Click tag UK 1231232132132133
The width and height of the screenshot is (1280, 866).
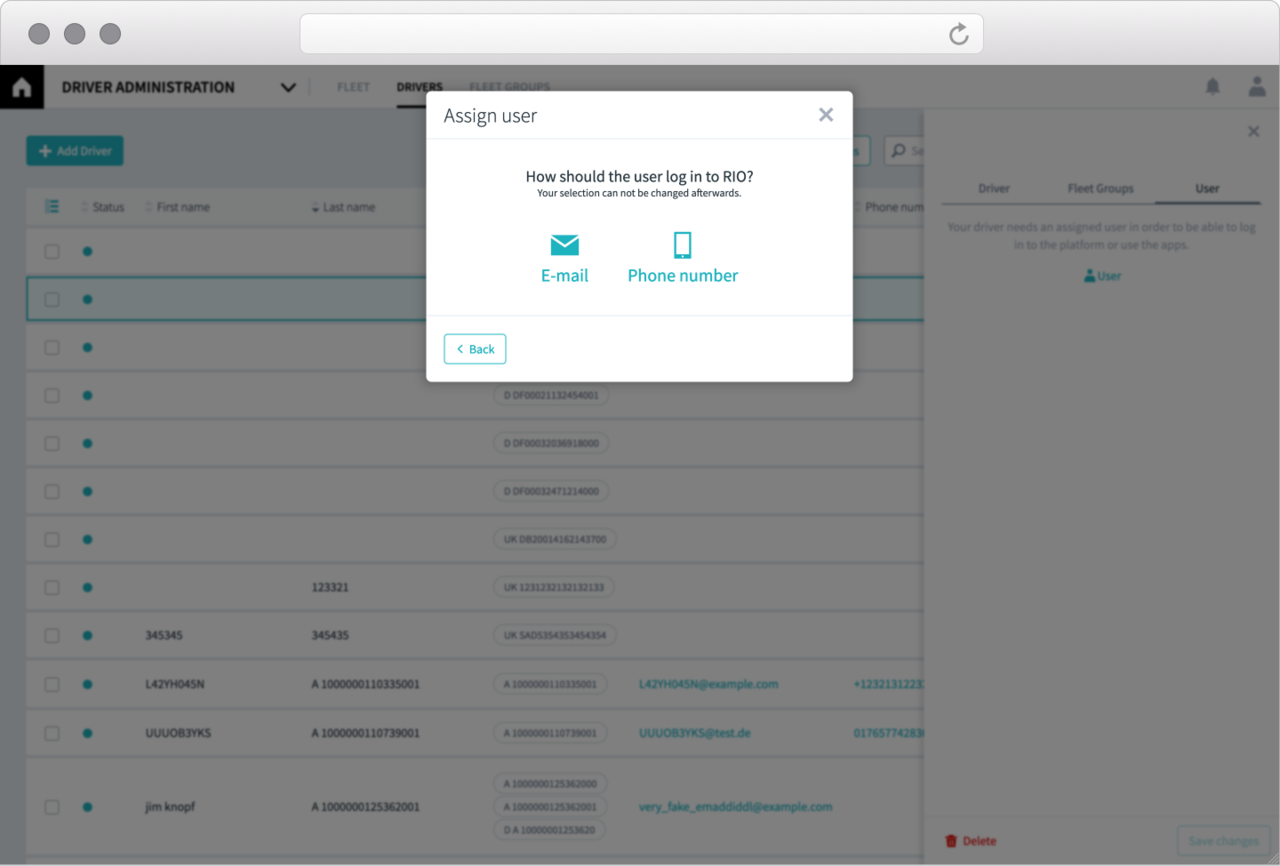point(554,587)
